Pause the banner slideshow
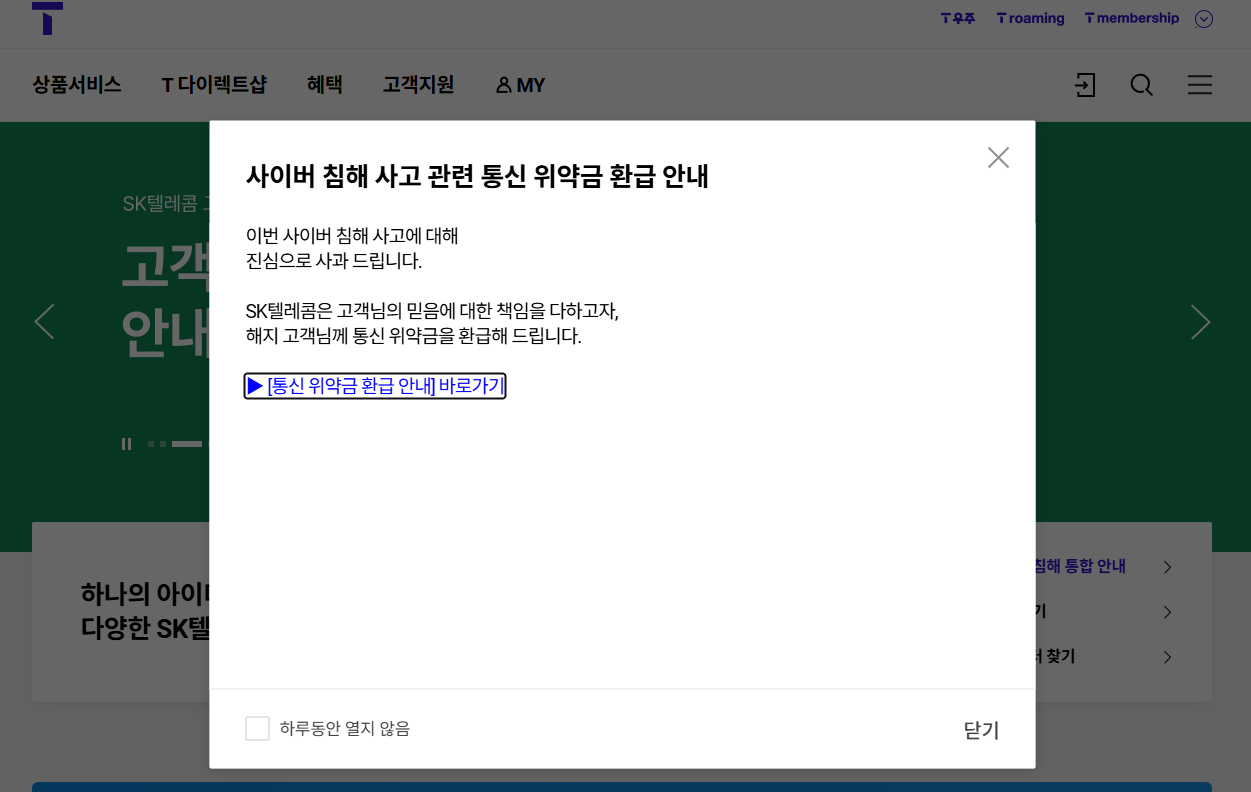The width and height of the screenshot is (1251, 792). 127,443
